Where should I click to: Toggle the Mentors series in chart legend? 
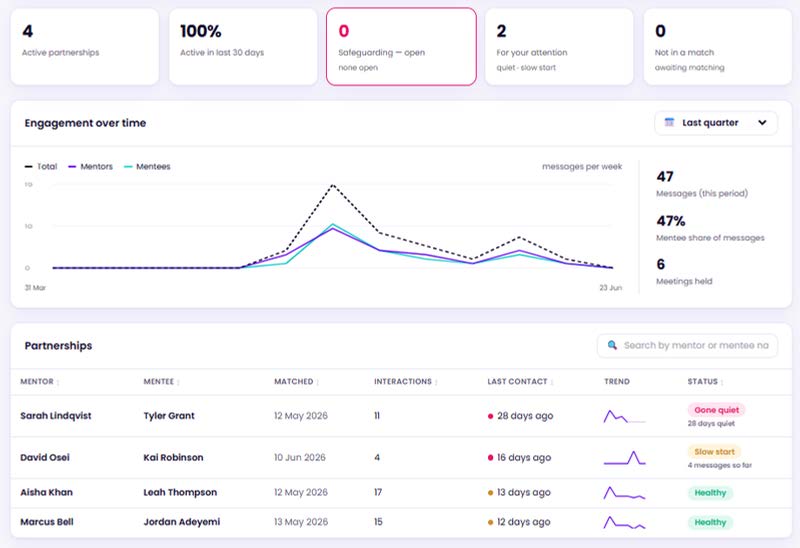(90, 166)
